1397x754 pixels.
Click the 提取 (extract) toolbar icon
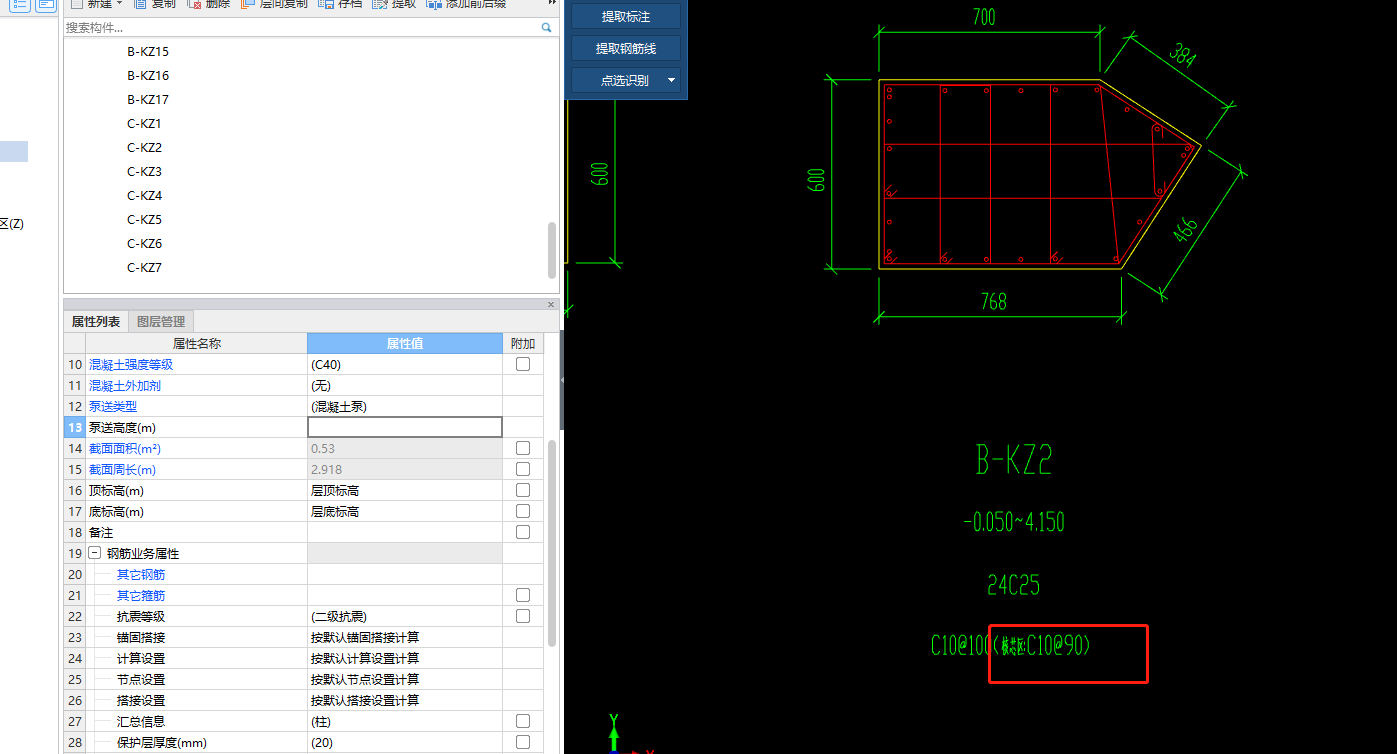coord(380,5)
